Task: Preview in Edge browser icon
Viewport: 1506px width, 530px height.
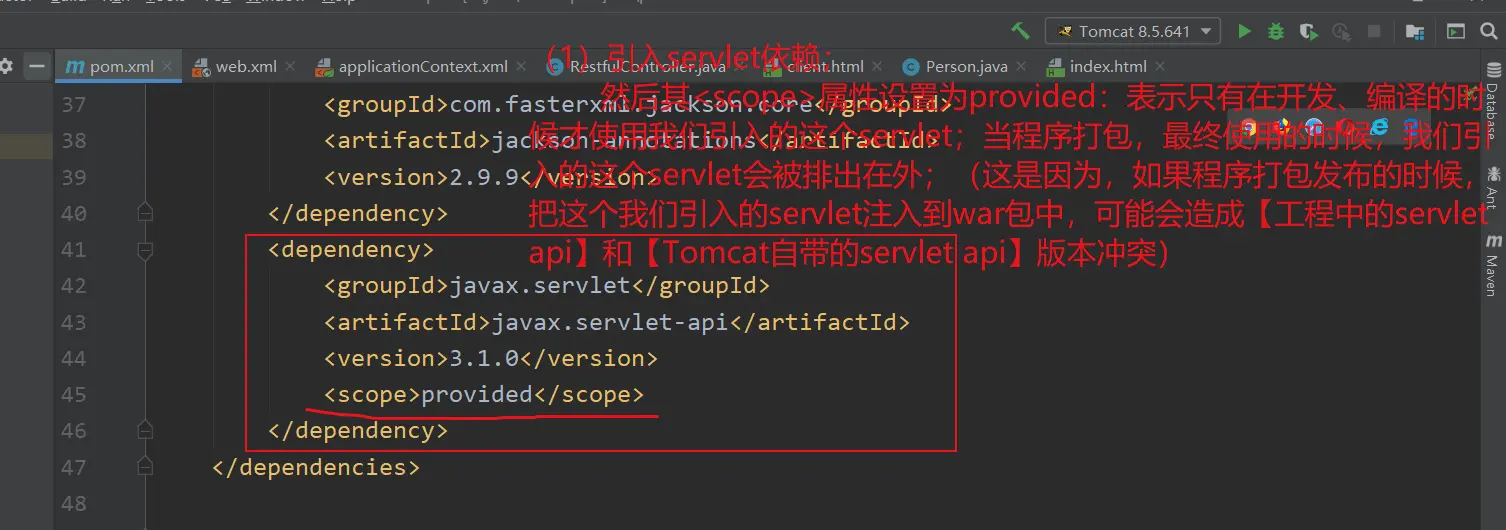Action: coord(1412,127)
